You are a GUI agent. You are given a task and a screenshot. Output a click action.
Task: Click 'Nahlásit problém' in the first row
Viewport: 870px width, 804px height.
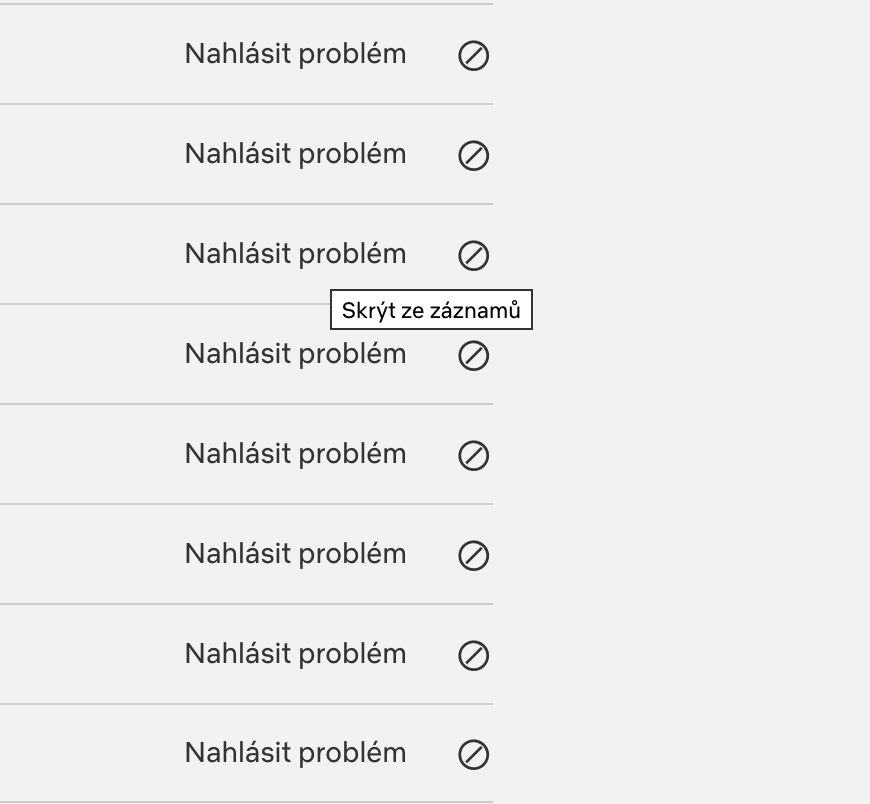point(295,54)
